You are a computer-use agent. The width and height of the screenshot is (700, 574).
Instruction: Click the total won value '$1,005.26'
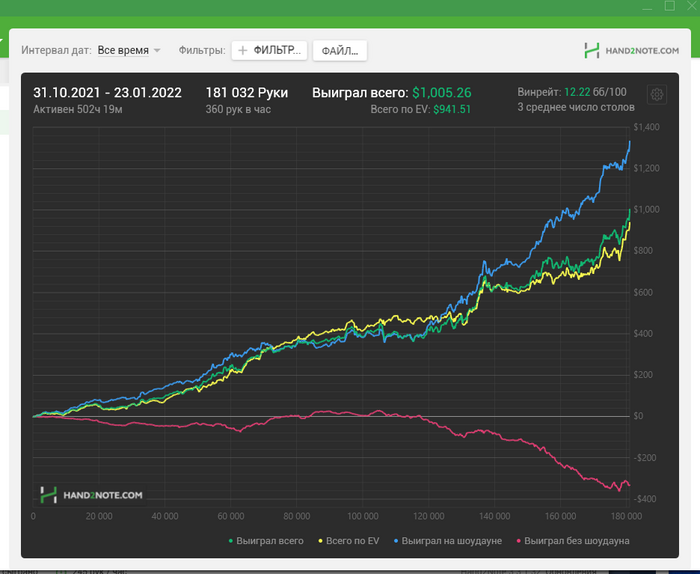pyautogui.click(x=442, y=93)
